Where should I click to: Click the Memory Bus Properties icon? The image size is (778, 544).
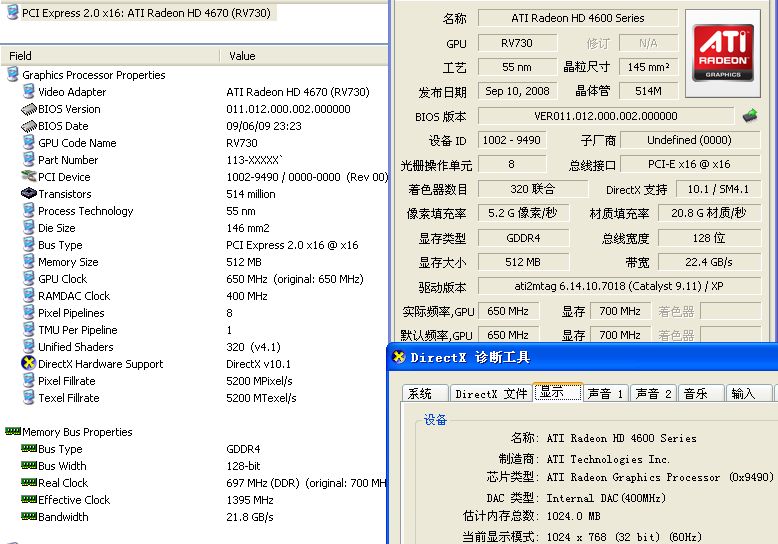point(13,431)
